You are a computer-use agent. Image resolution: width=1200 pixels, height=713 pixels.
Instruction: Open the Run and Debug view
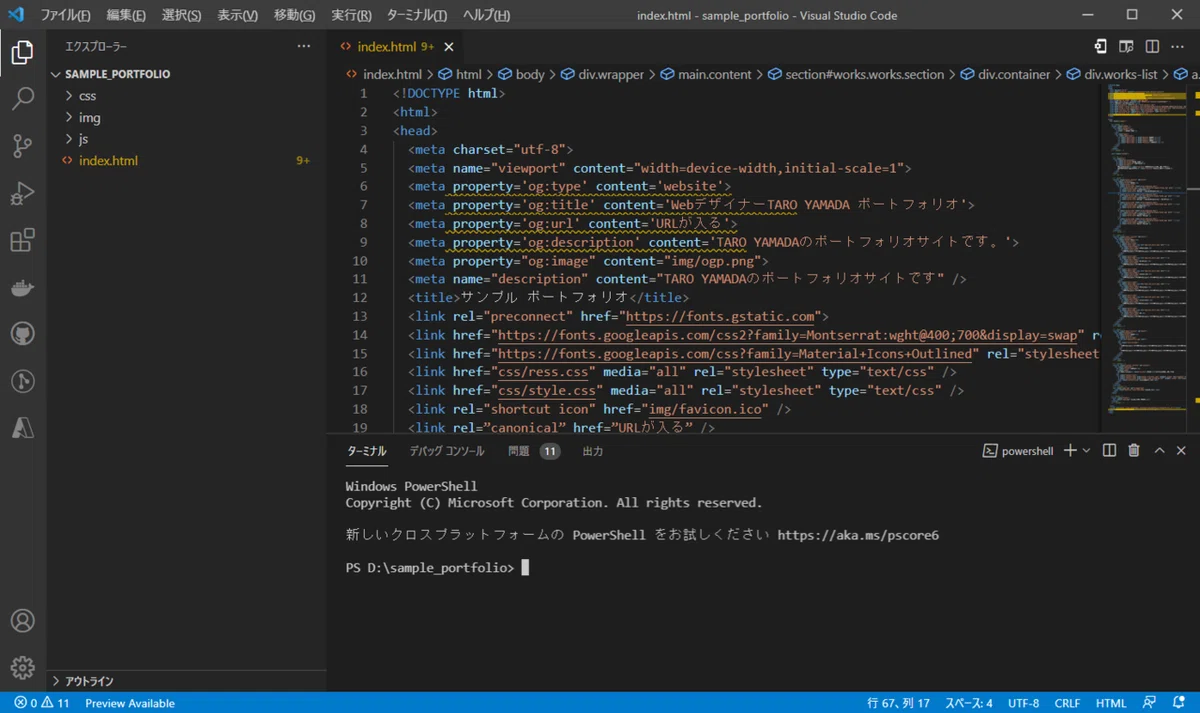[x=23, y=193]
